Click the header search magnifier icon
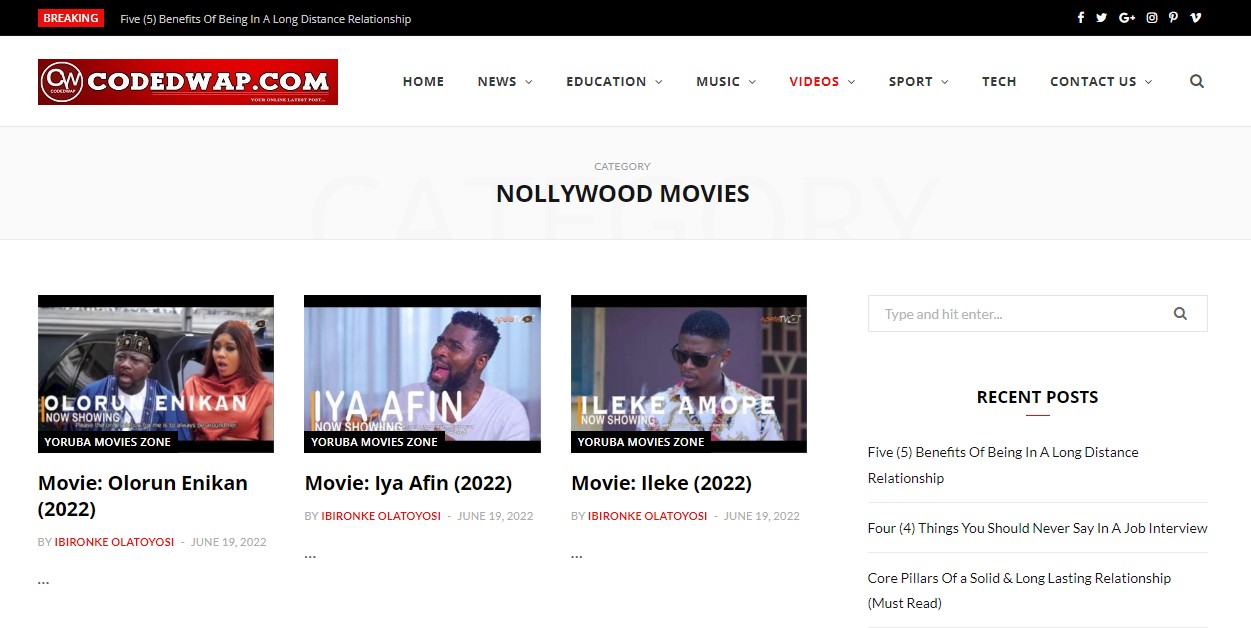The height and width of the screenshot is (628, 1251). (1197, 82)
